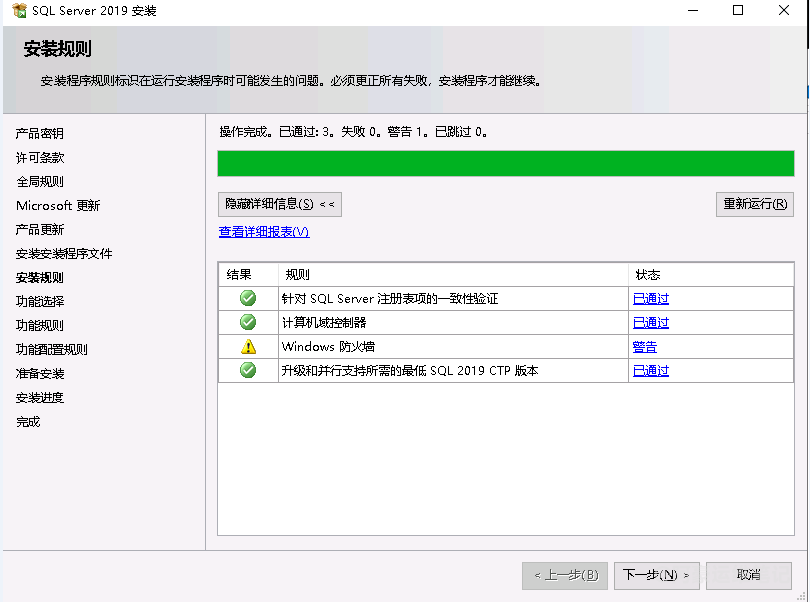Click green check icon for 注册表项的一致性验证 rule
810x602 pixels.
tap(248, 298)
